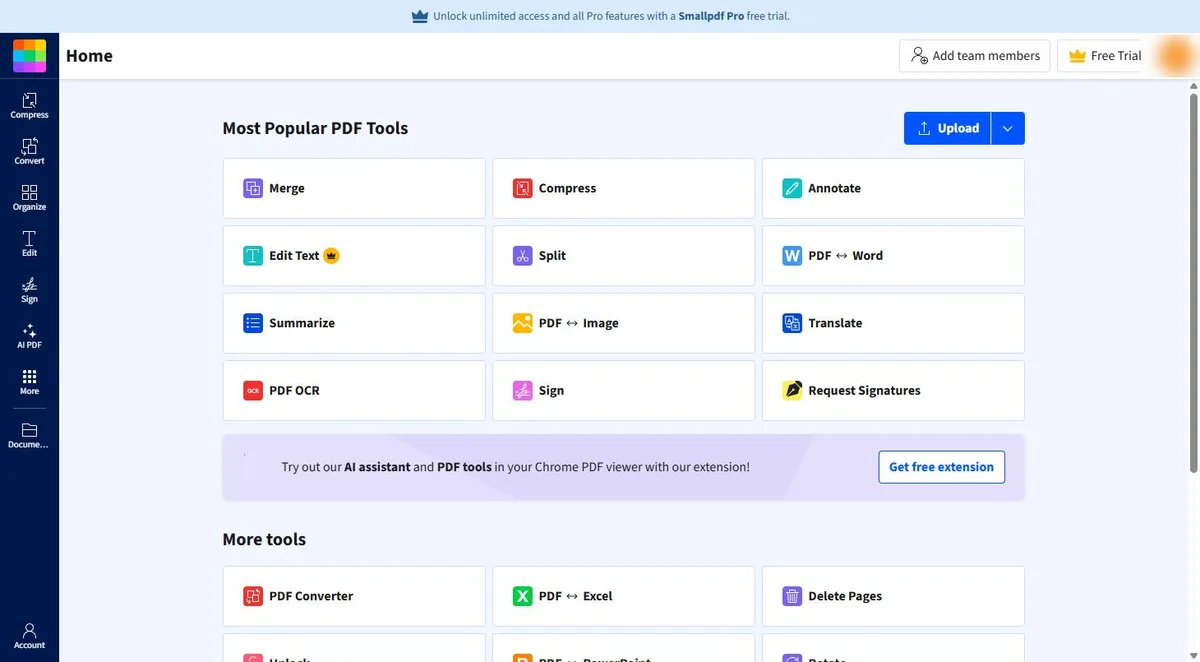Click the Edit Text card icon

point(253,256)
